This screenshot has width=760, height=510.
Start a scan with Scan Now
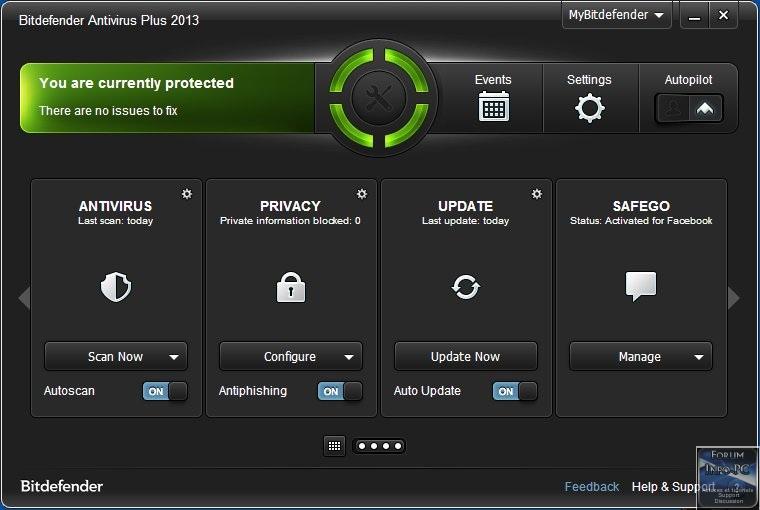click(x=115, y=357)
